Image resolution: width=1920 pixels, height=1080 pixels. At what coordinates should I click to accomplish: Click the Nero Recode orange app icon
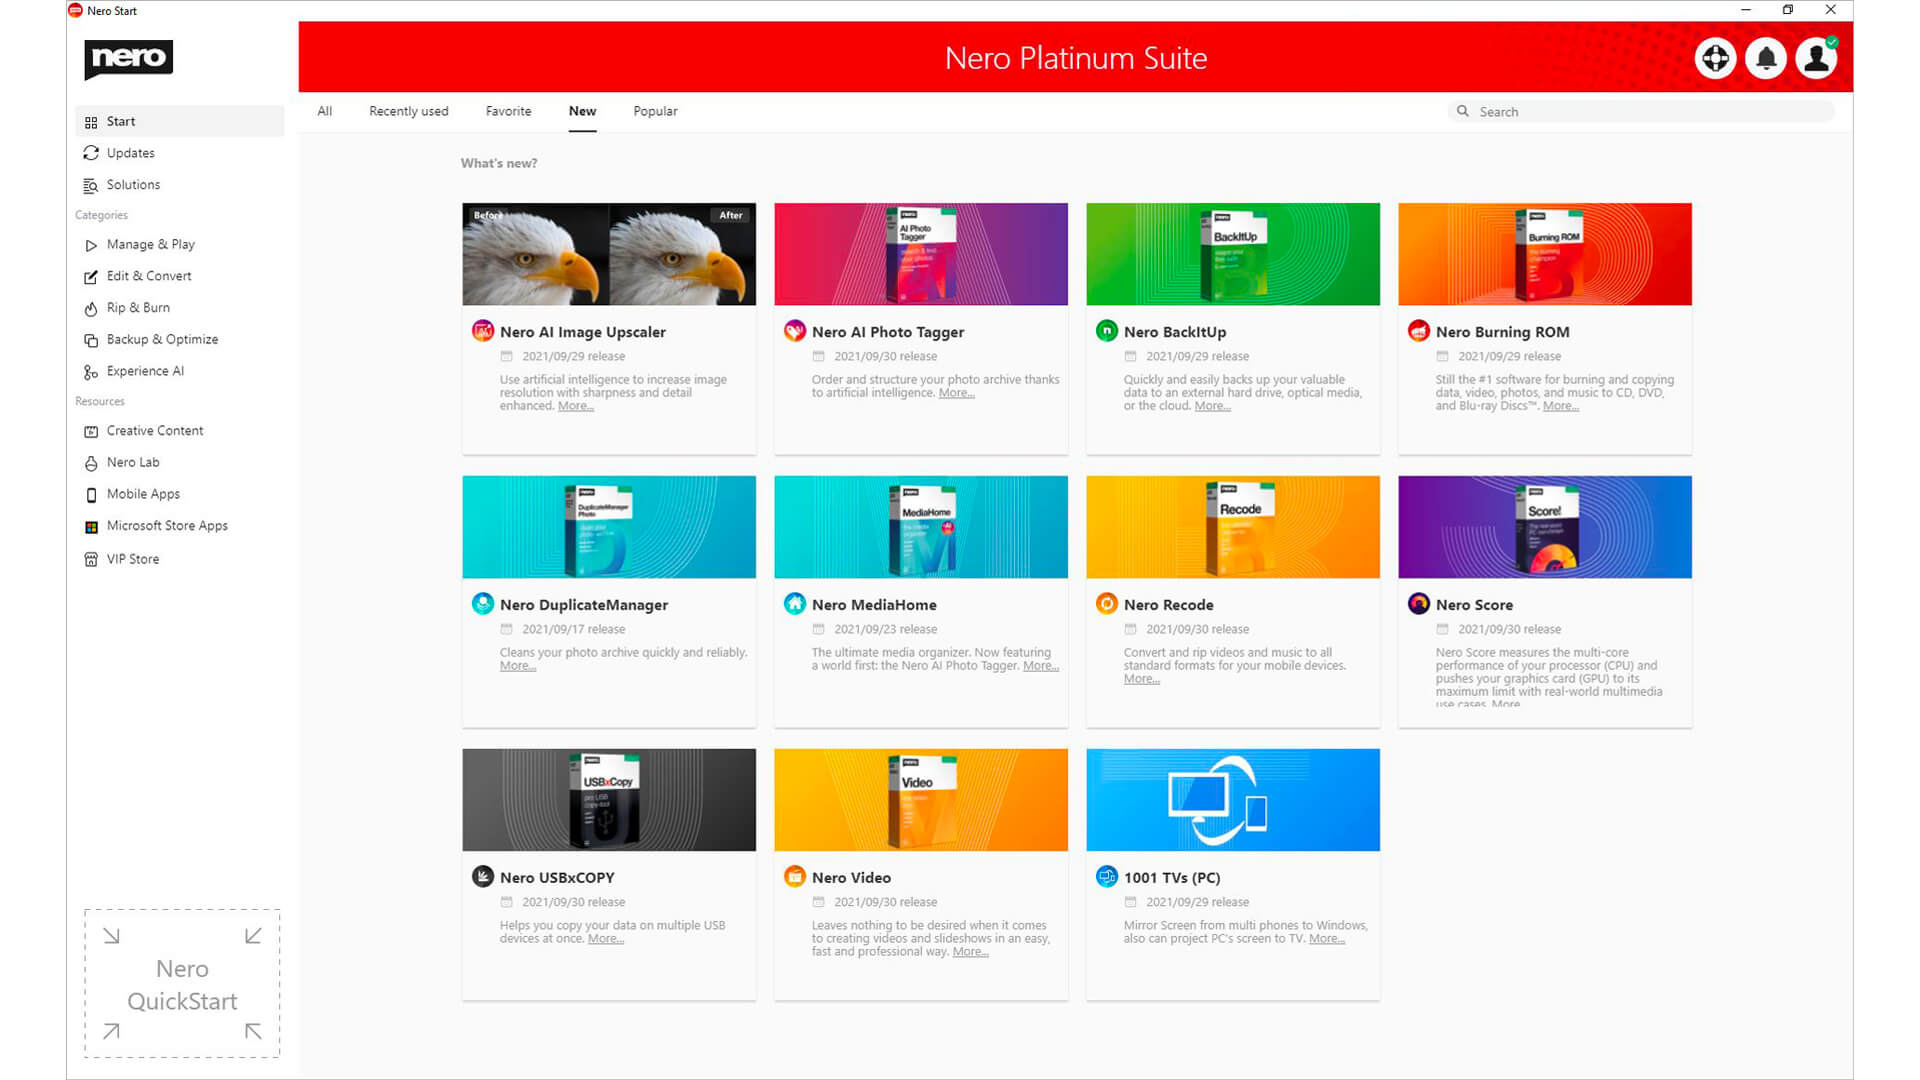1107,604
